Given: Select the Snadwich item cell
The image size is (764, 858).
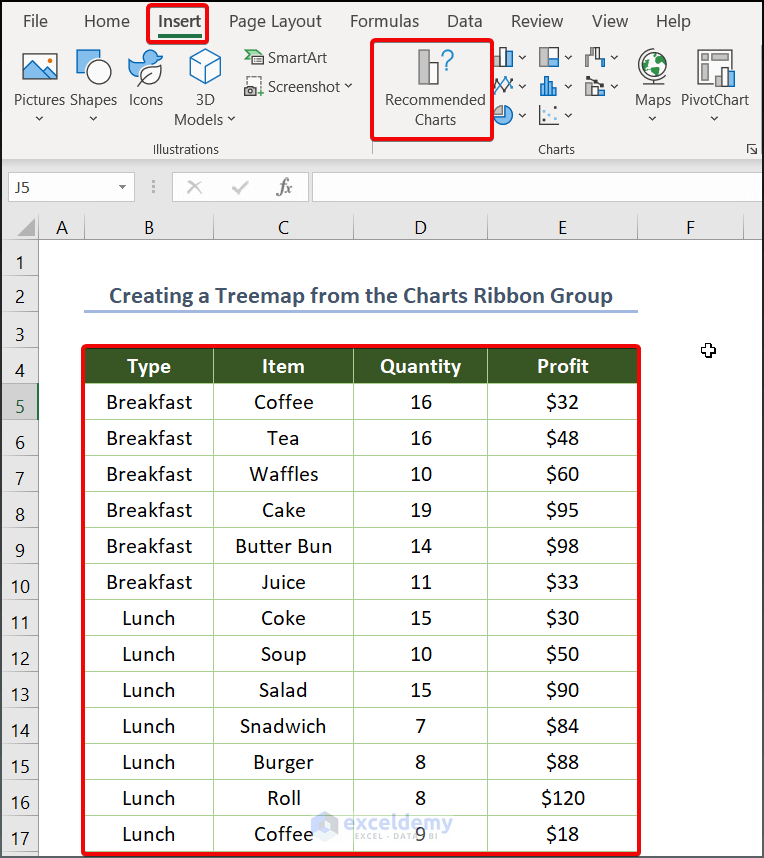Looking at the screenshot, I should pyautogui.click(x=283, y=726).
